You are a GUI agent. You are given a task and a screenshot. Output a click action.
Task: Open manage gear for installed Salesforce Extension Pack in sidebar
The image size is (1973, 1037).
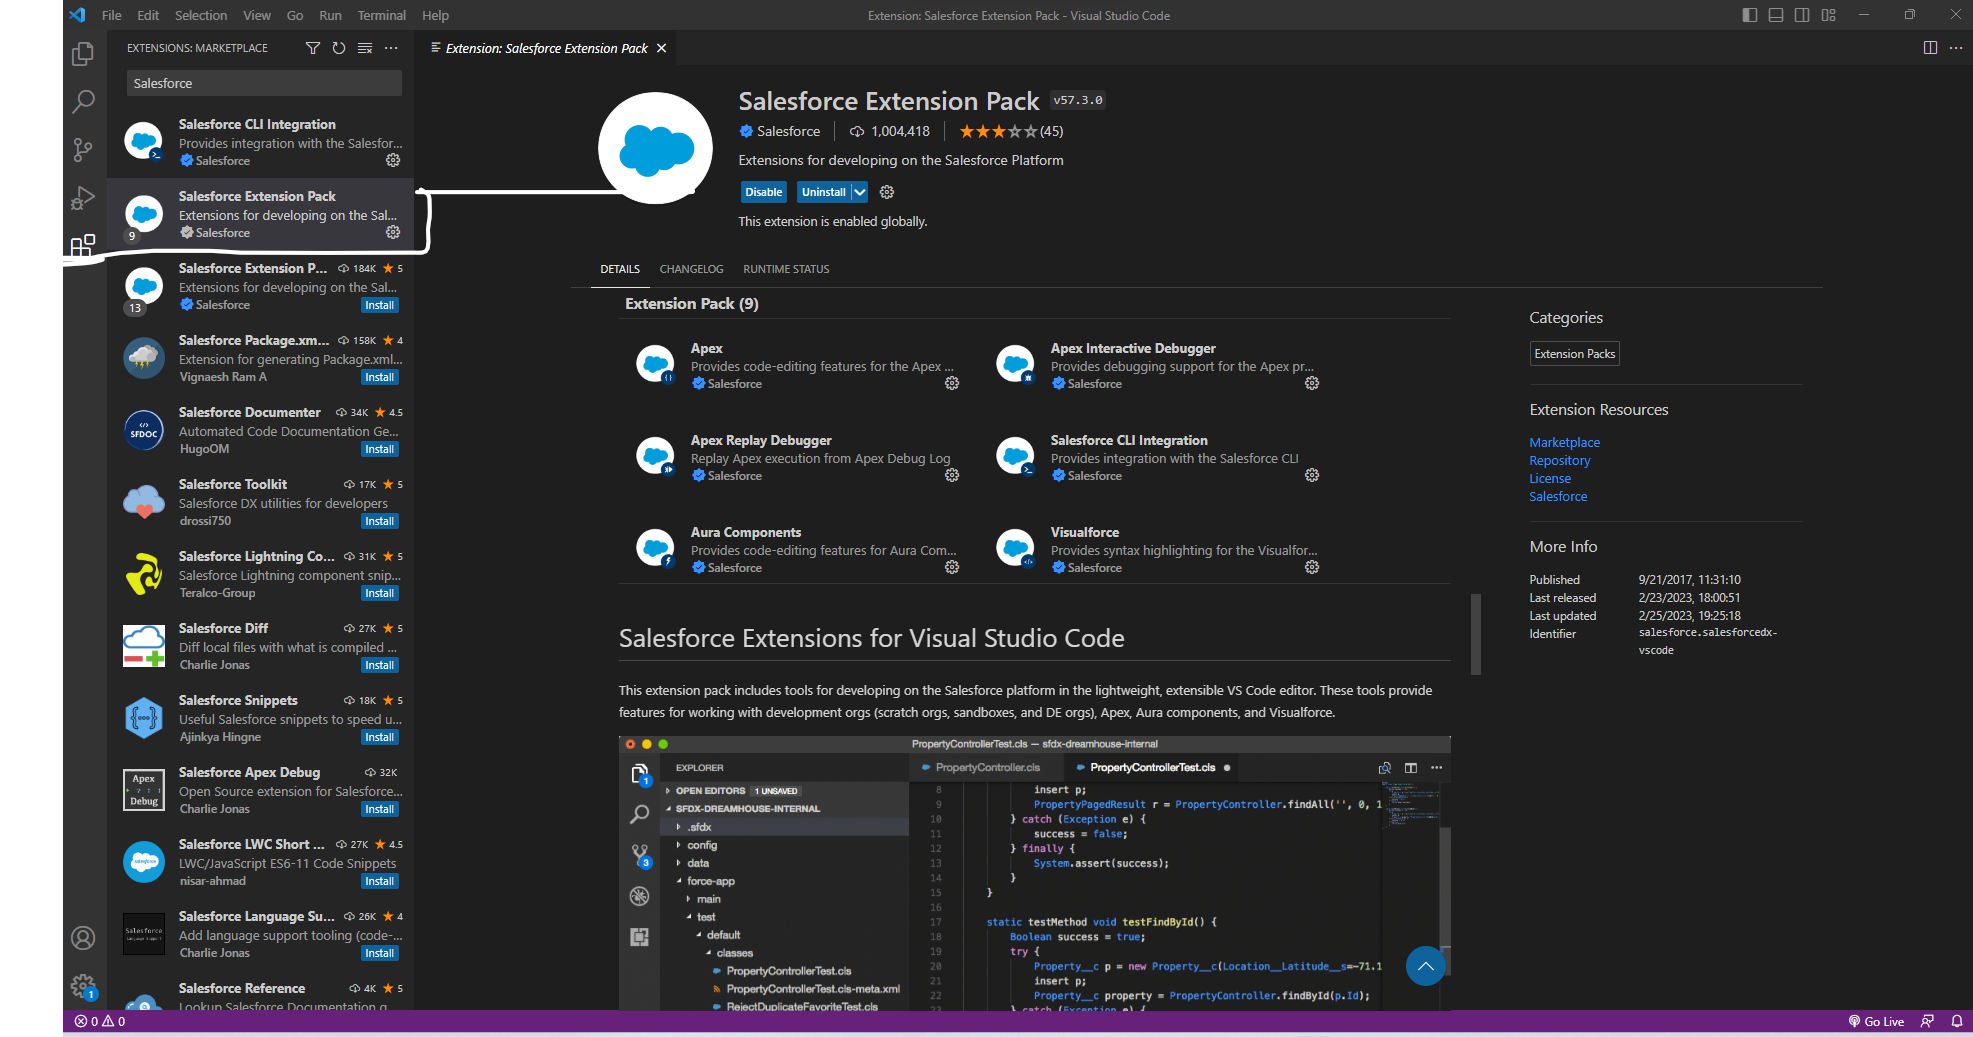[x=393, y=232]
